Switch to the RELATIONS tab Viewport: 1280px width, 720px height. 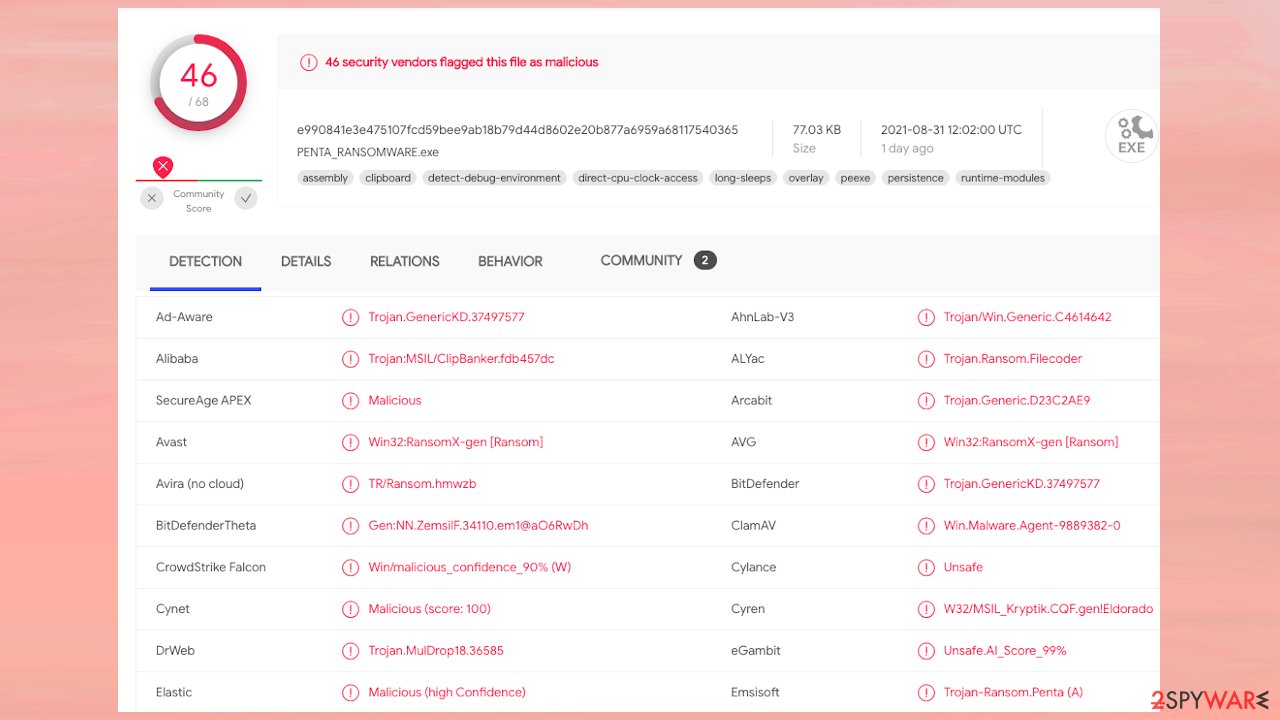point(405,261)
